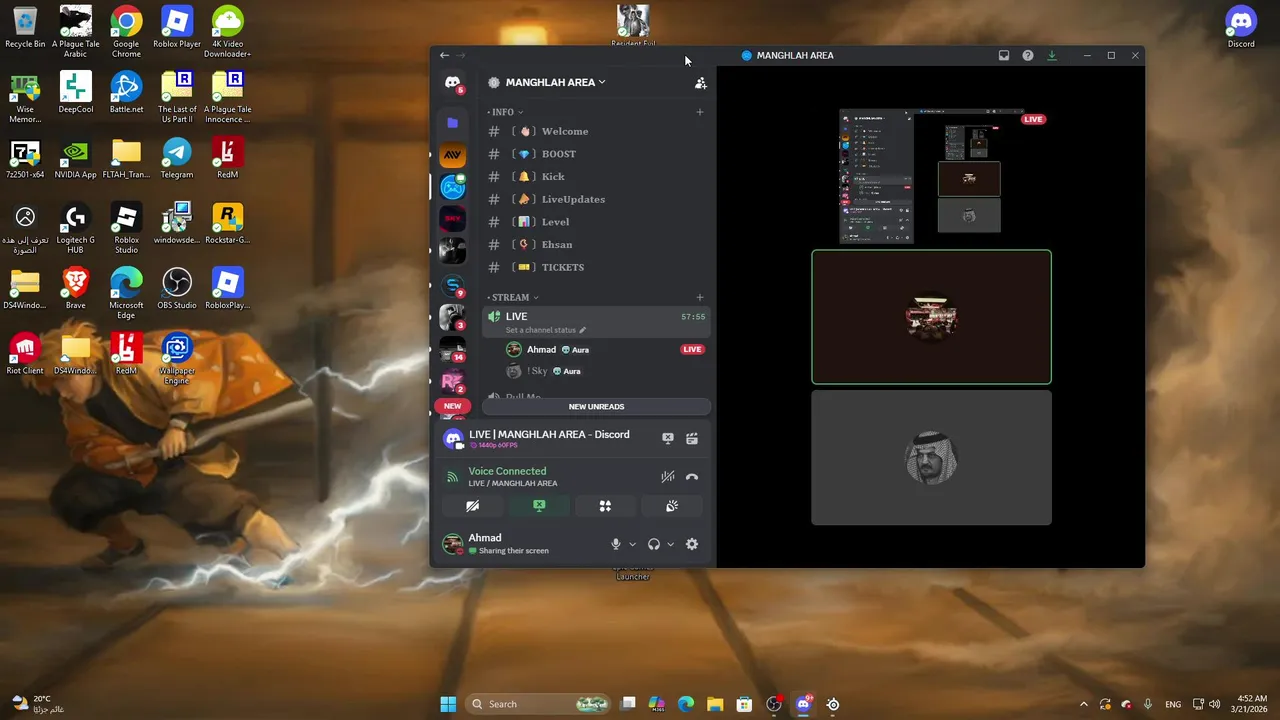Open the Welcome text channel

596,131
